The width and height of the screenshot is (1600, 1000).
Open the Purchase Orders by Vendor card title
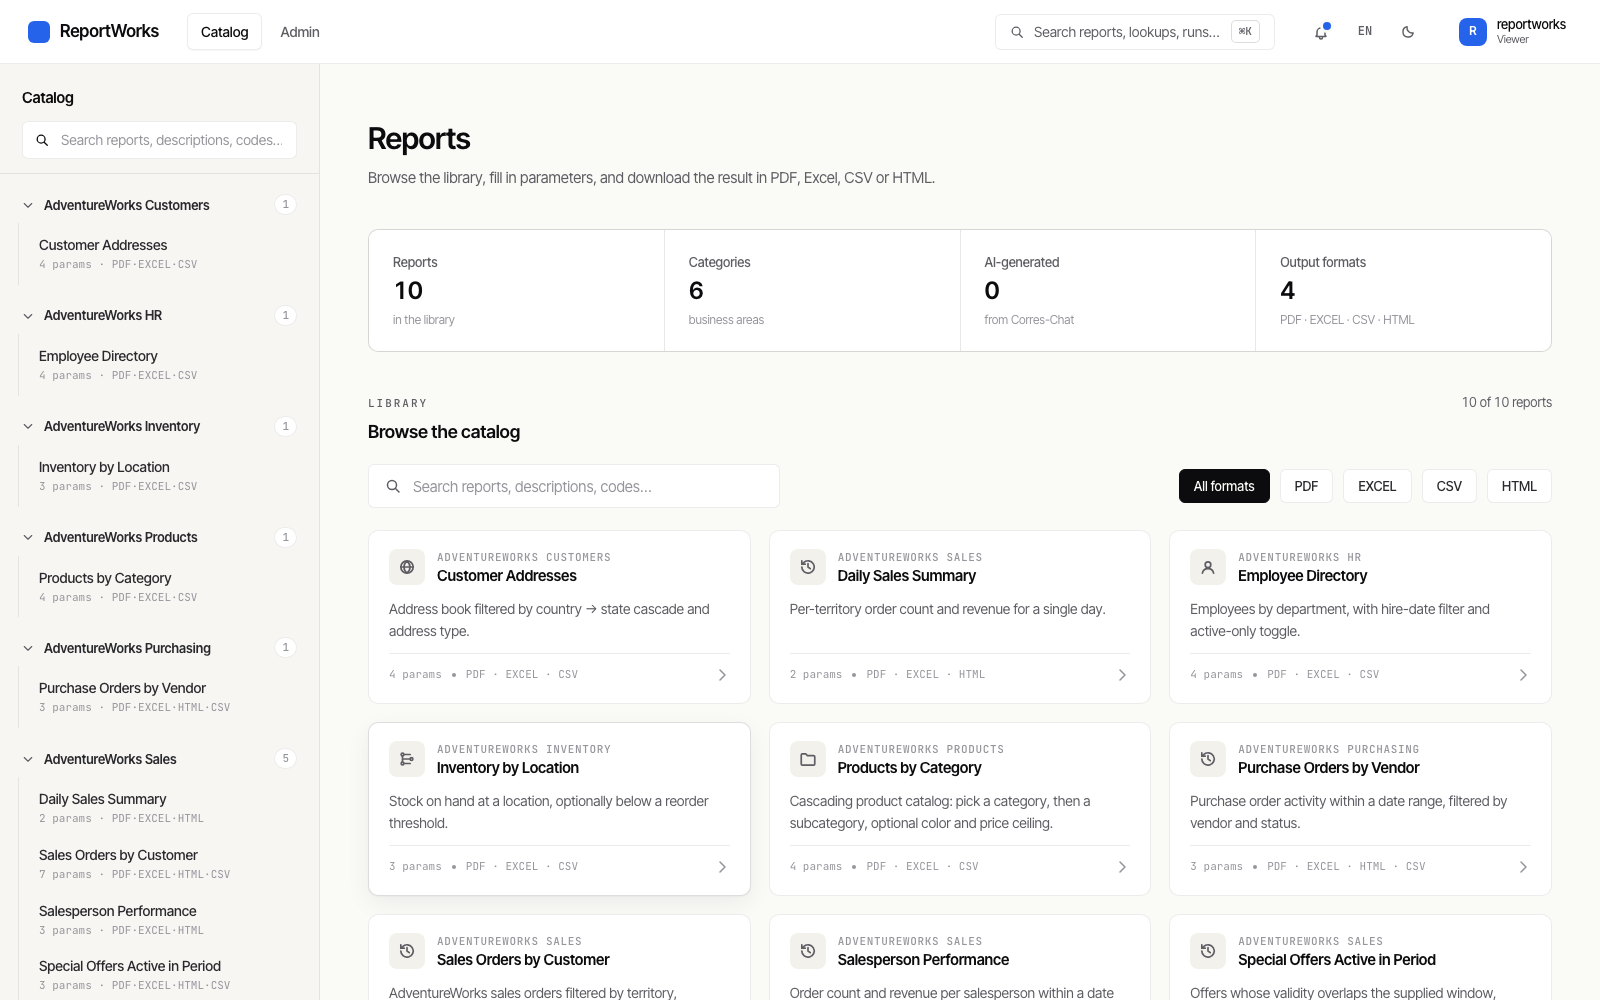tap(1329, 768)
